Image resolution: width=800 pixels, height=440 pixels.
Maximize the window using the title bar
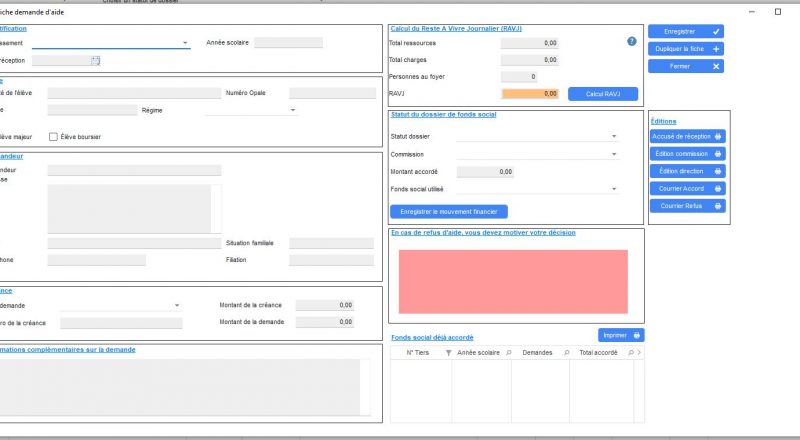tap(778, 11)
